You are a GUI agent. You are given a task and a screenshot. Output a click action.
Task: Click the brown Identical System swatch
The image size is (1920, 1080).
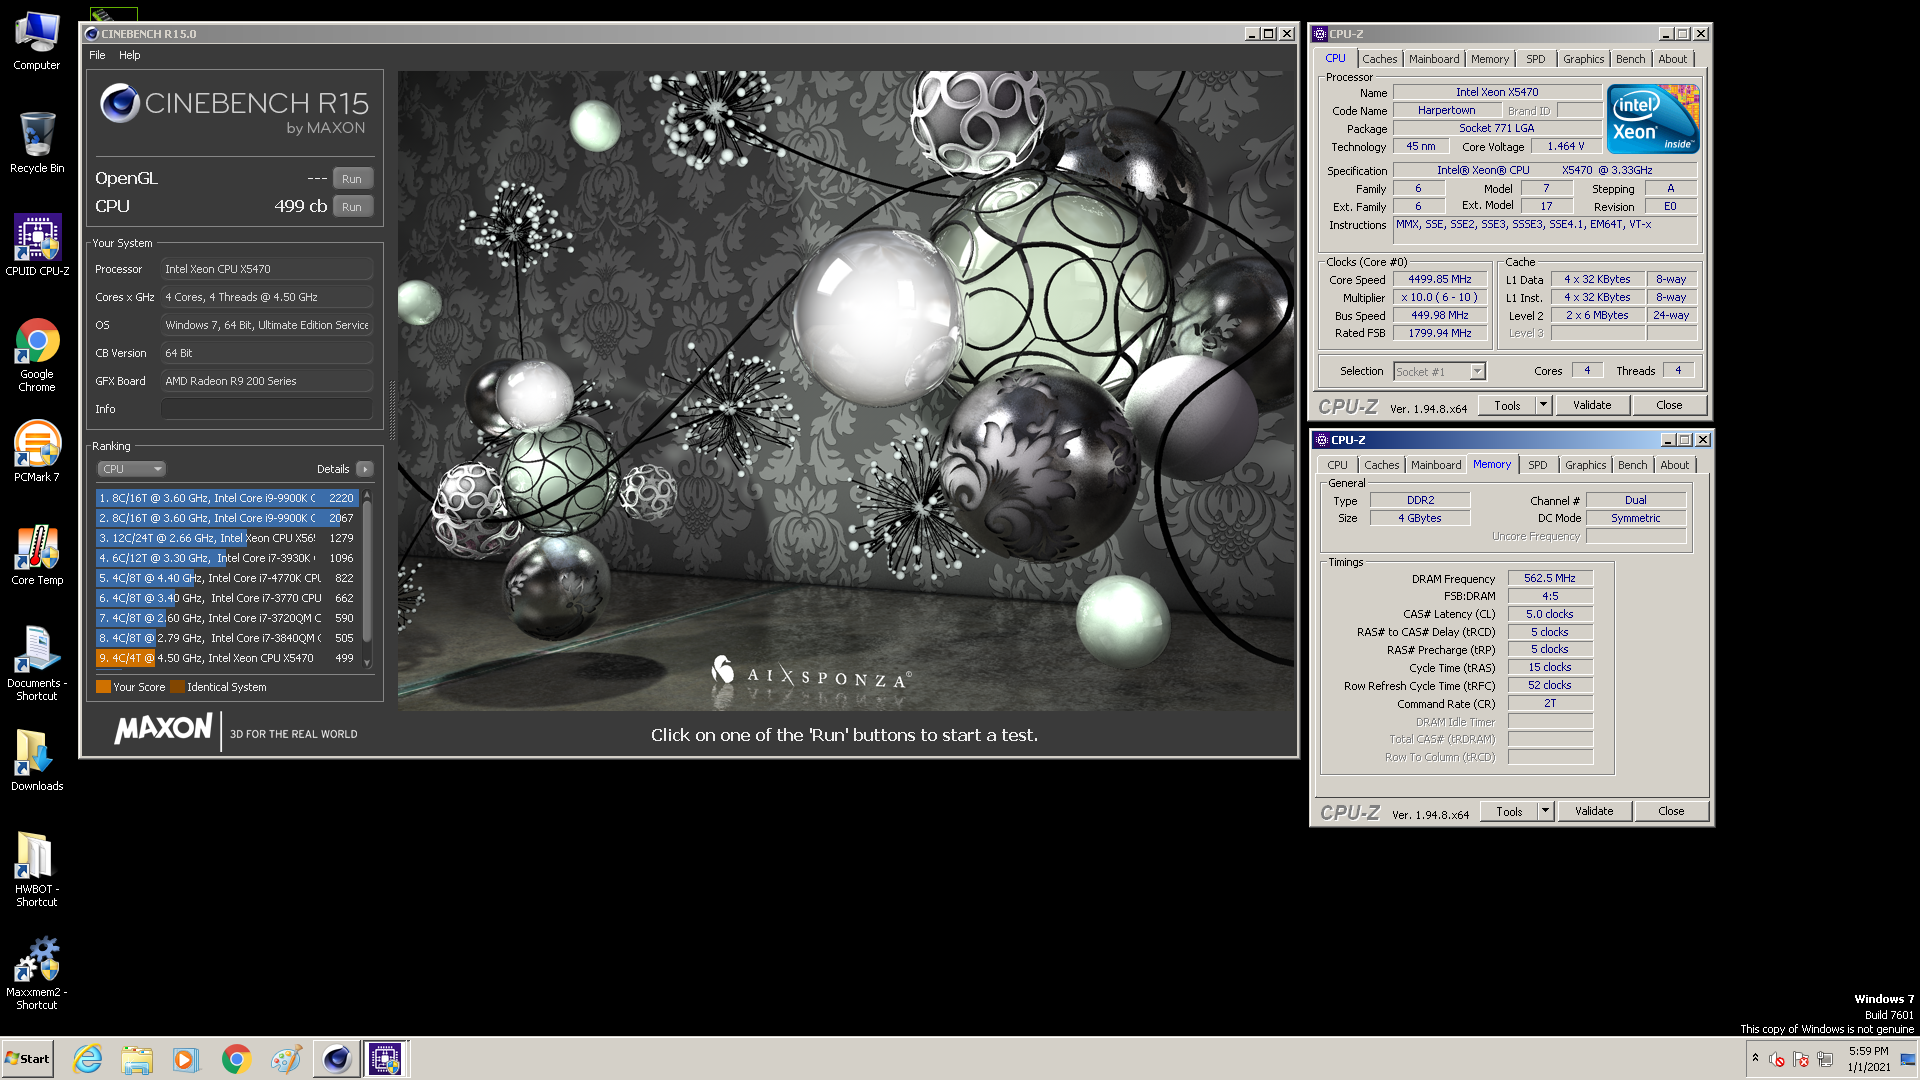[x=177, y=687]
